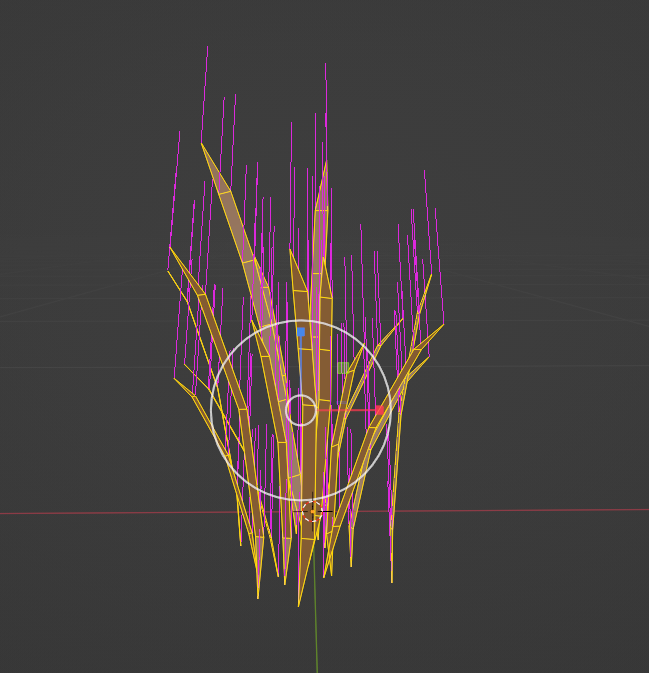This screenshot has width=649, height=673.
Task: Click the blue Z-axis gizmo handle
Action: [x=301, y=332]
